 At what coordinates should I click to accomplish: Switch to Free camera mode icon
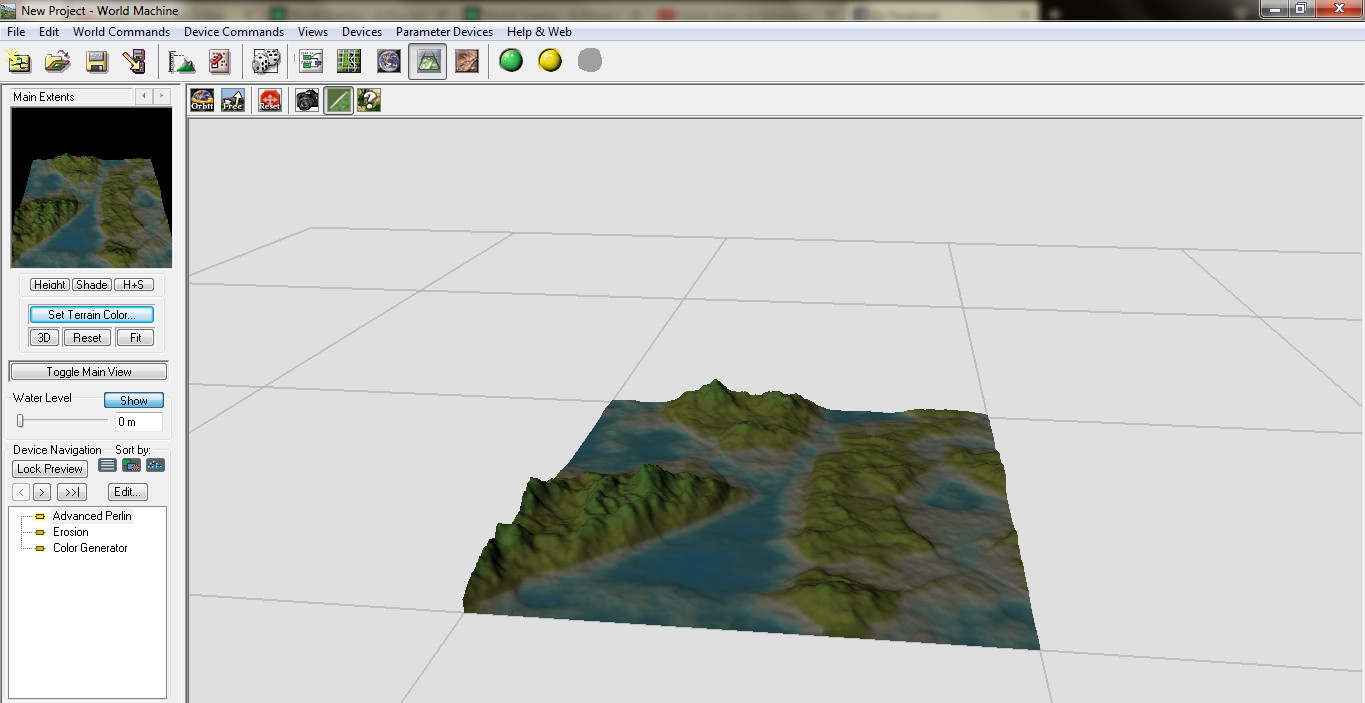click(232, 100)
